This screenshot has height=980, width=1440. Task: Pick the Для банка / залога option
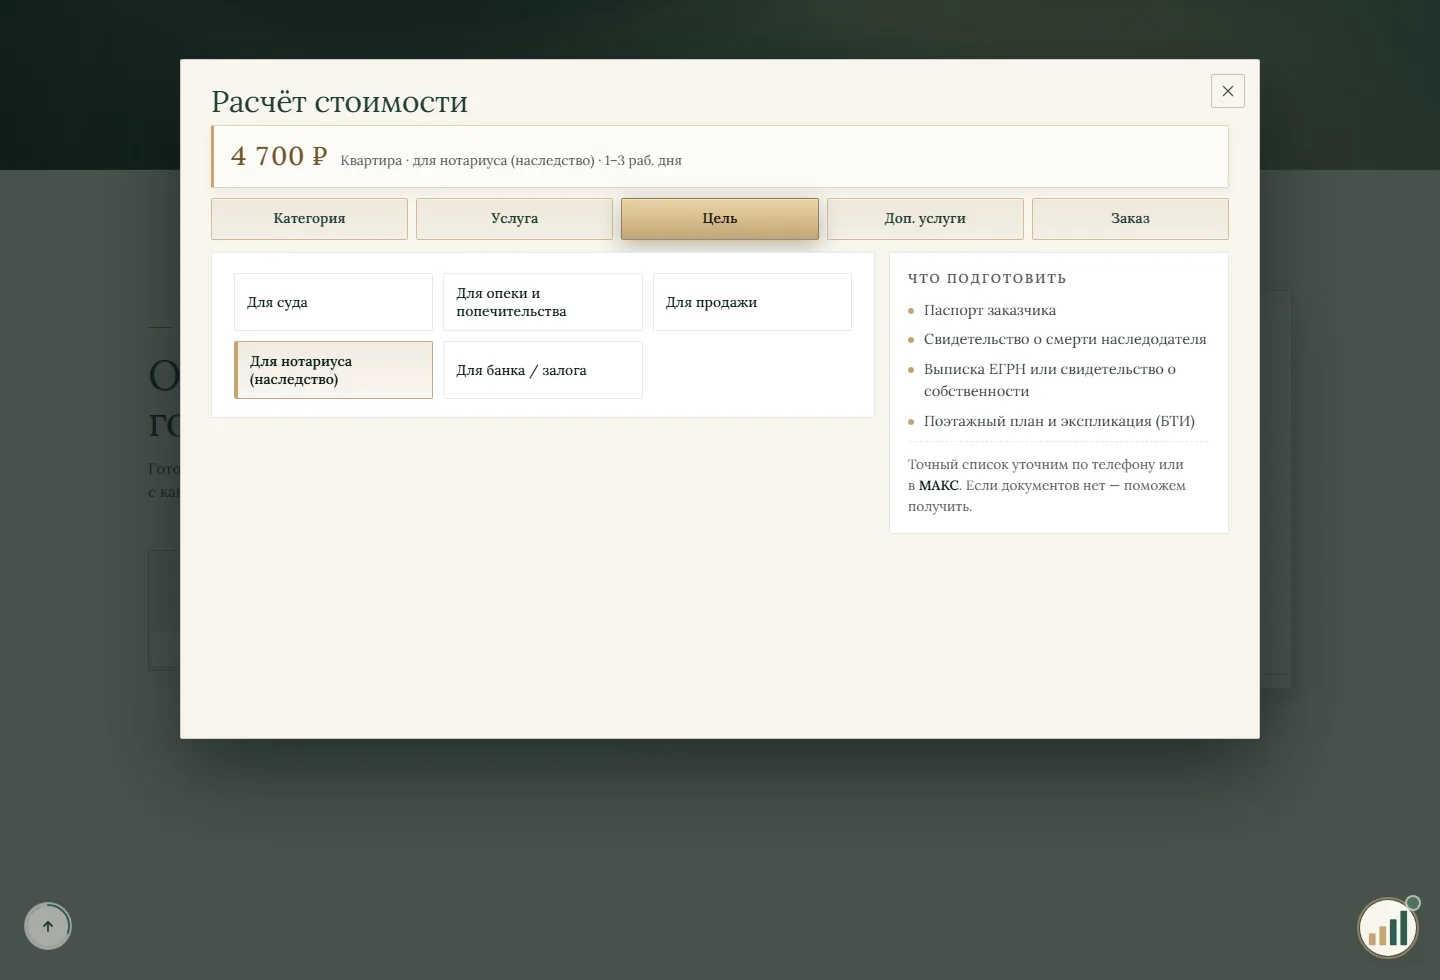pos(543,370)
